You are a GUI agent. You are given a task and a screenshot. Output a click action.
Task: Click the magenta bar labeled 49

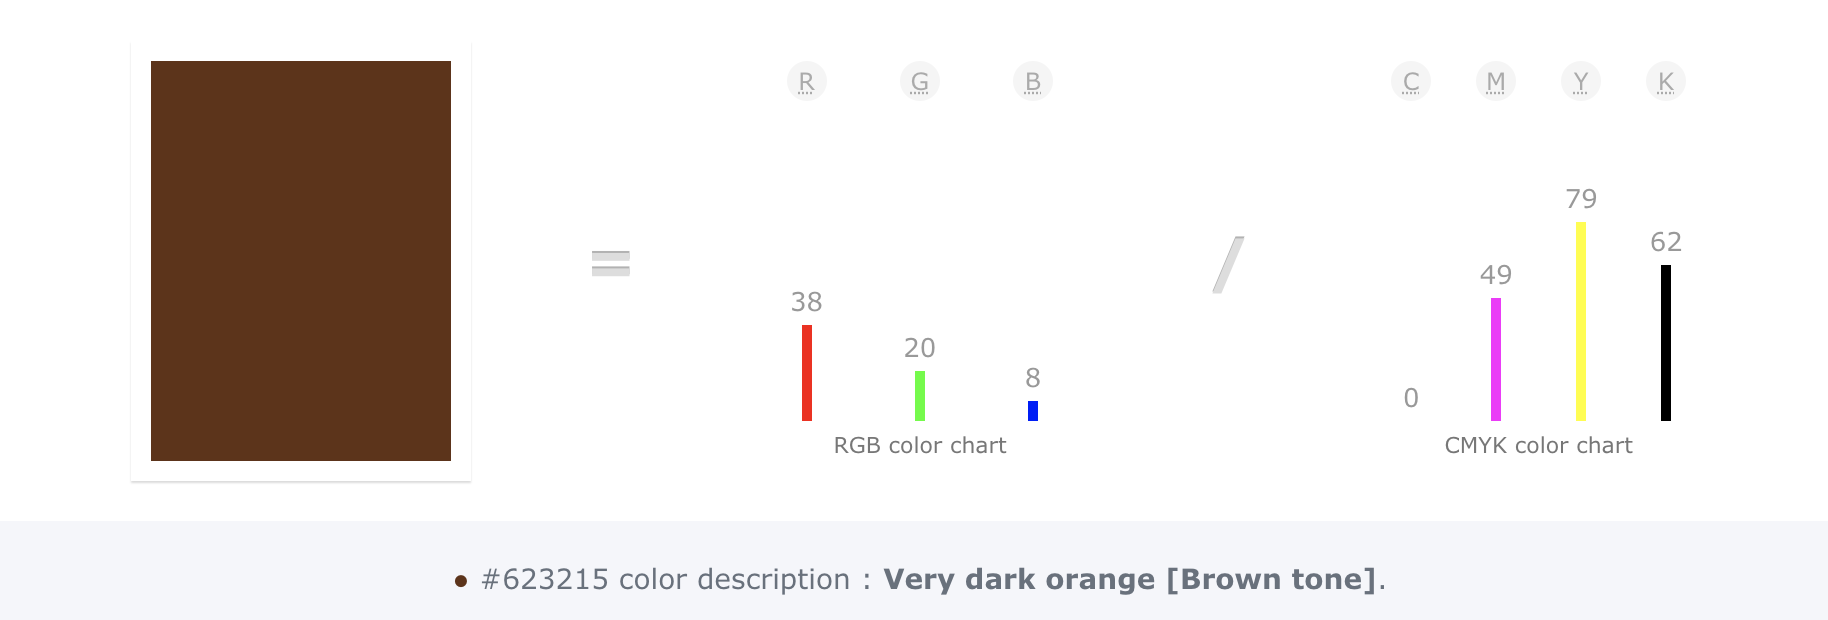pyautogui.click(x=1496, y=358)
